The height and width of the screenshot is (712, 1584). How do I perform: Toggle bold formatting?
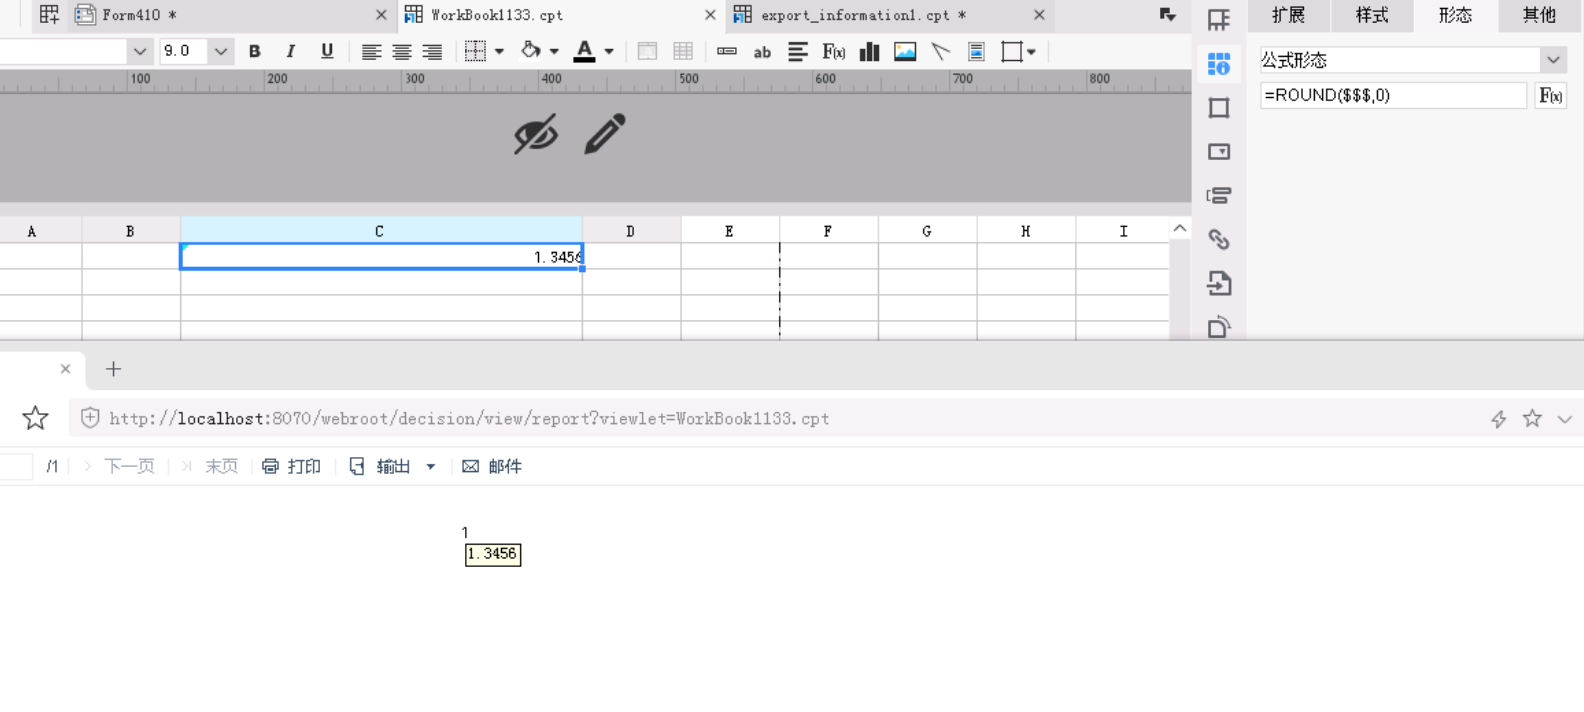click(x=255, y=51)
